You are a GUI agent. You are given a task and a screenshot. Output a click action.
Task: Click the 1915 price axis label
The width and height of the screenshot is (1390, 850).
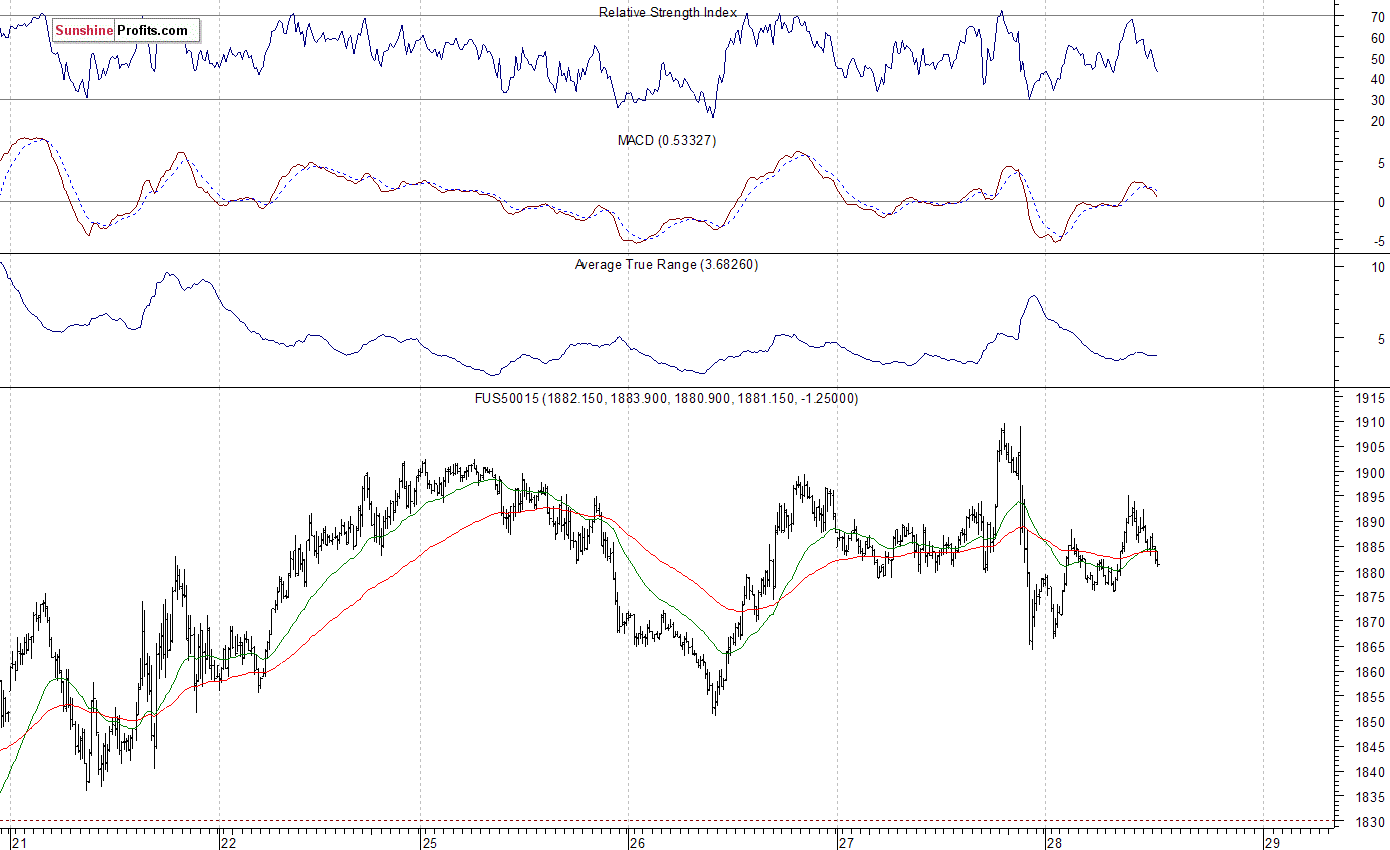click(x=1371, y=398)
